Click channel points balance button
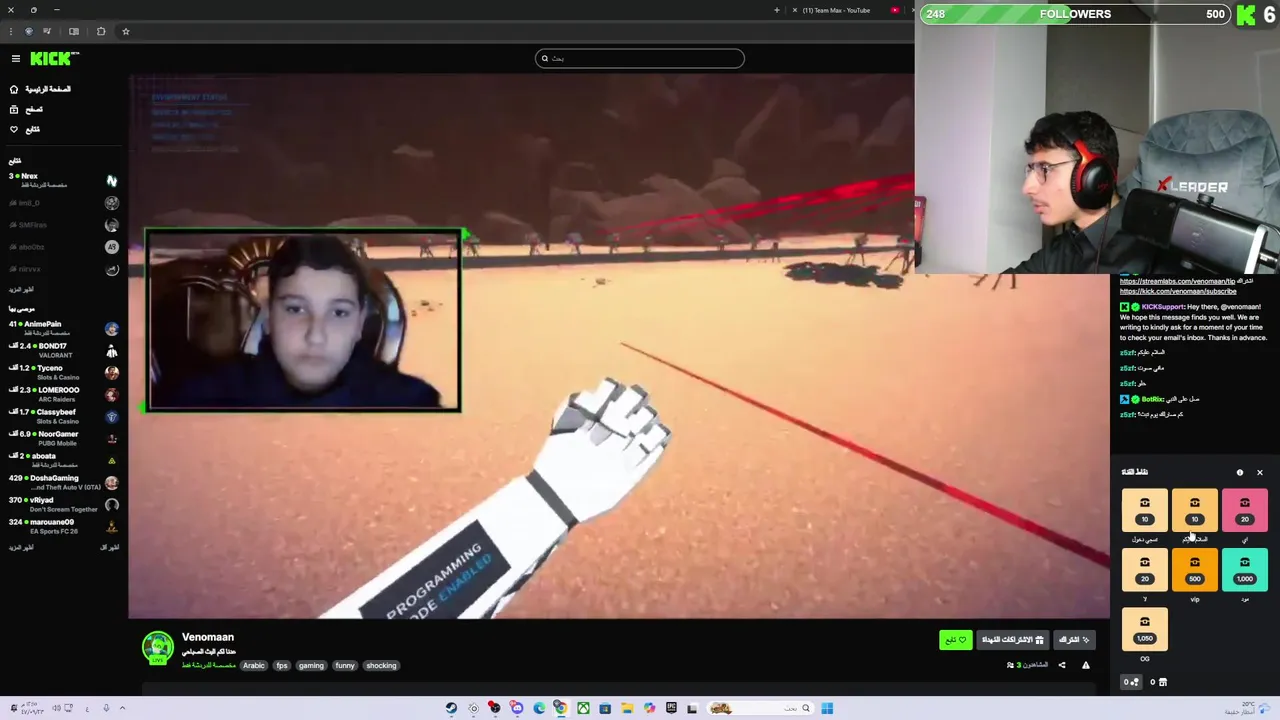The image size is (1280, 720). pyautogui.click(x=1131, y=682)
